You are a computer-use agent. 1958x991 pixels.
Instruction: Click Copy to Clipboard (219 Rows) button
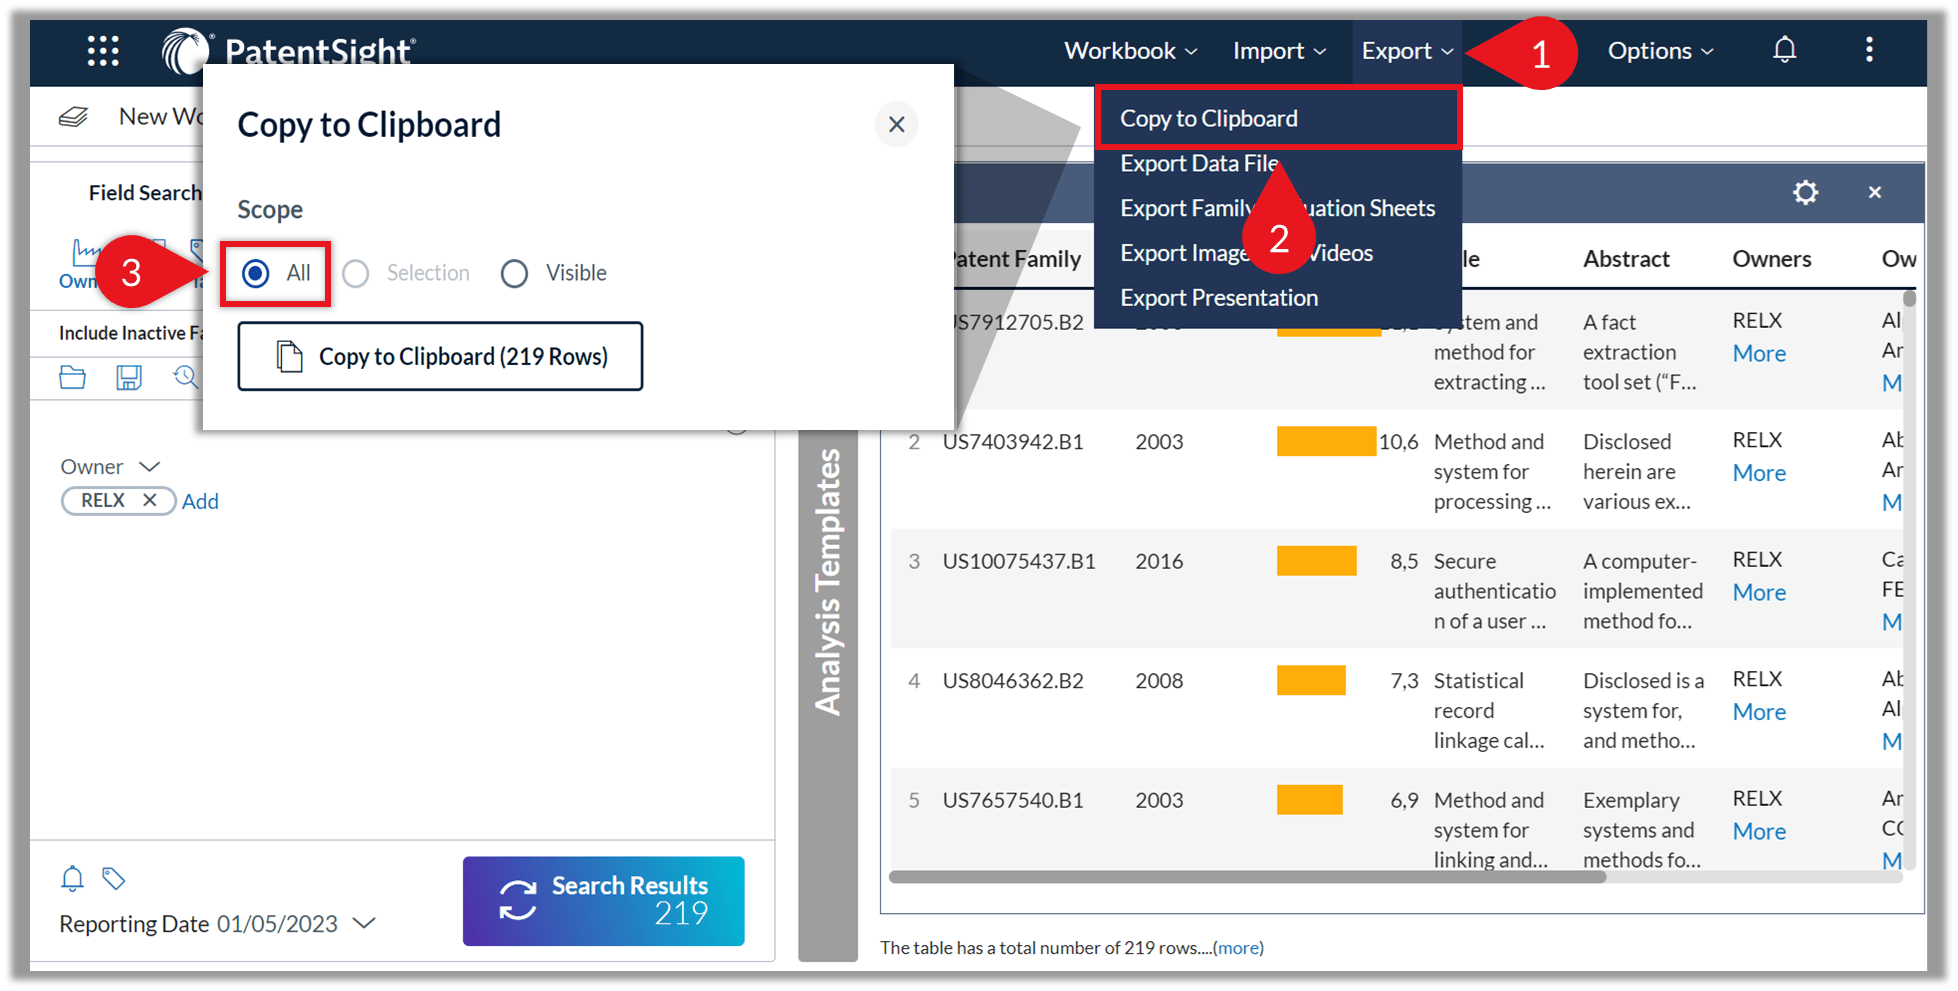coord(440,356)
